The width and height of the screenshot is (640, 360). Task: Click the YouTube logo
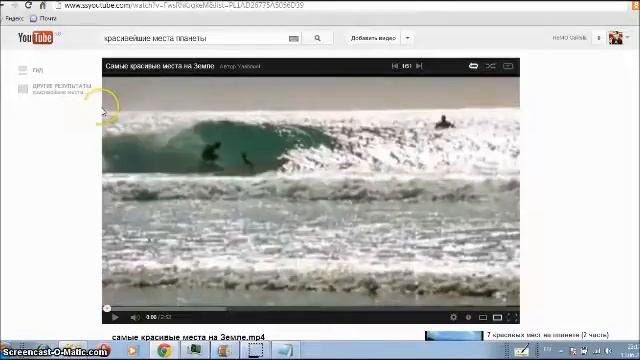(35, 38)
